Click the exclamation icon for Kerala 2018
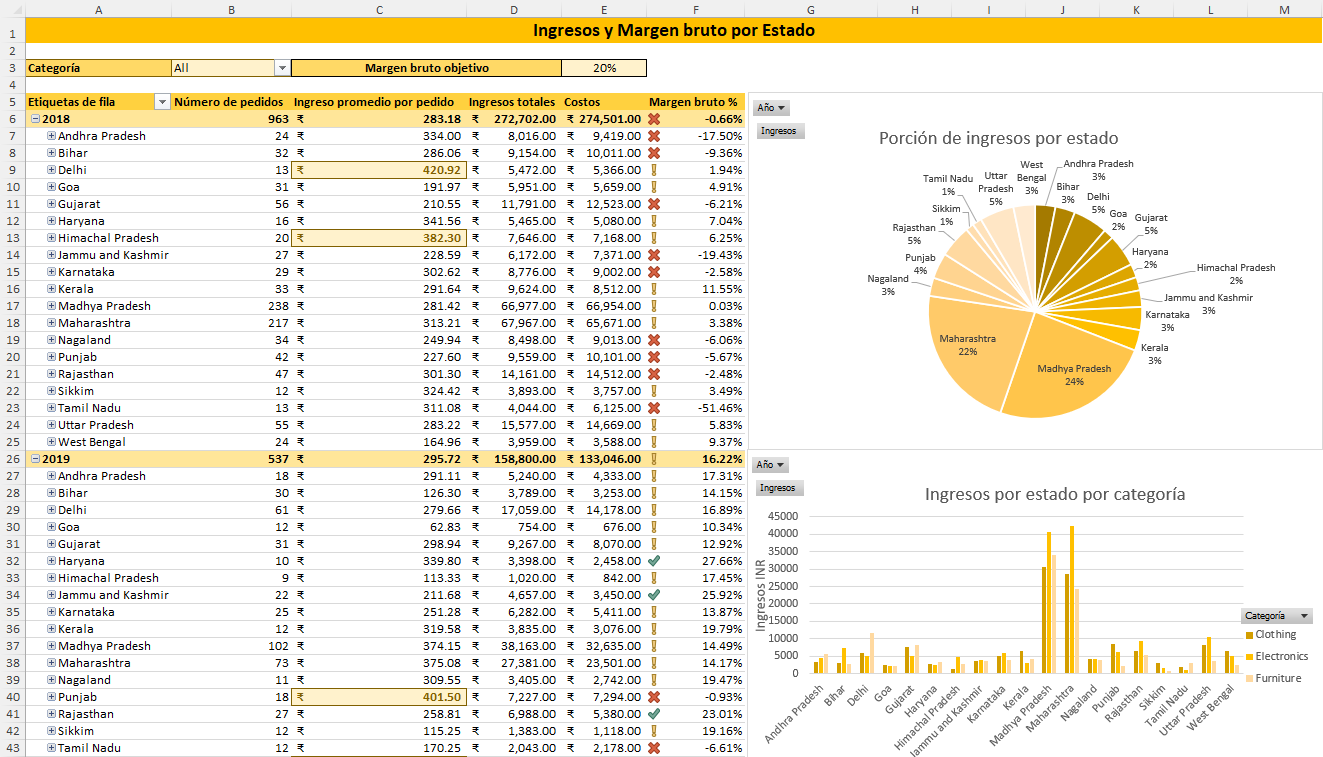 [654, 289]
